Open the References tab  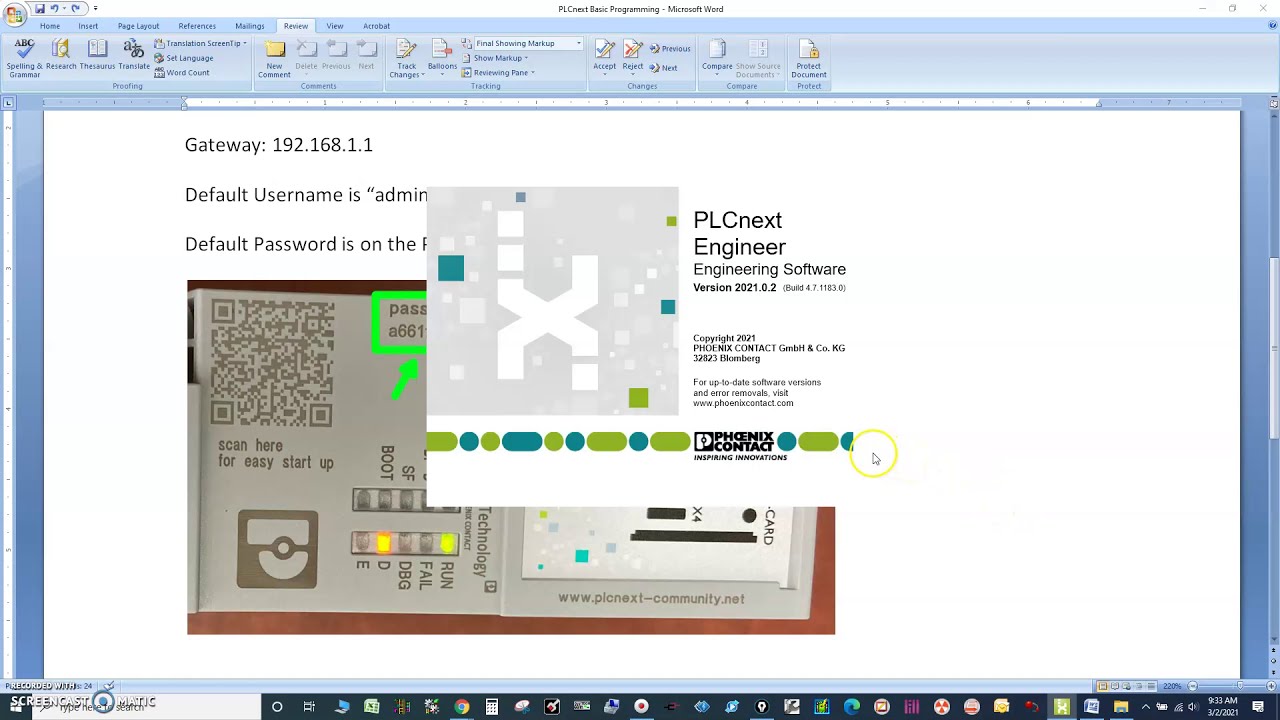(197, 26)
